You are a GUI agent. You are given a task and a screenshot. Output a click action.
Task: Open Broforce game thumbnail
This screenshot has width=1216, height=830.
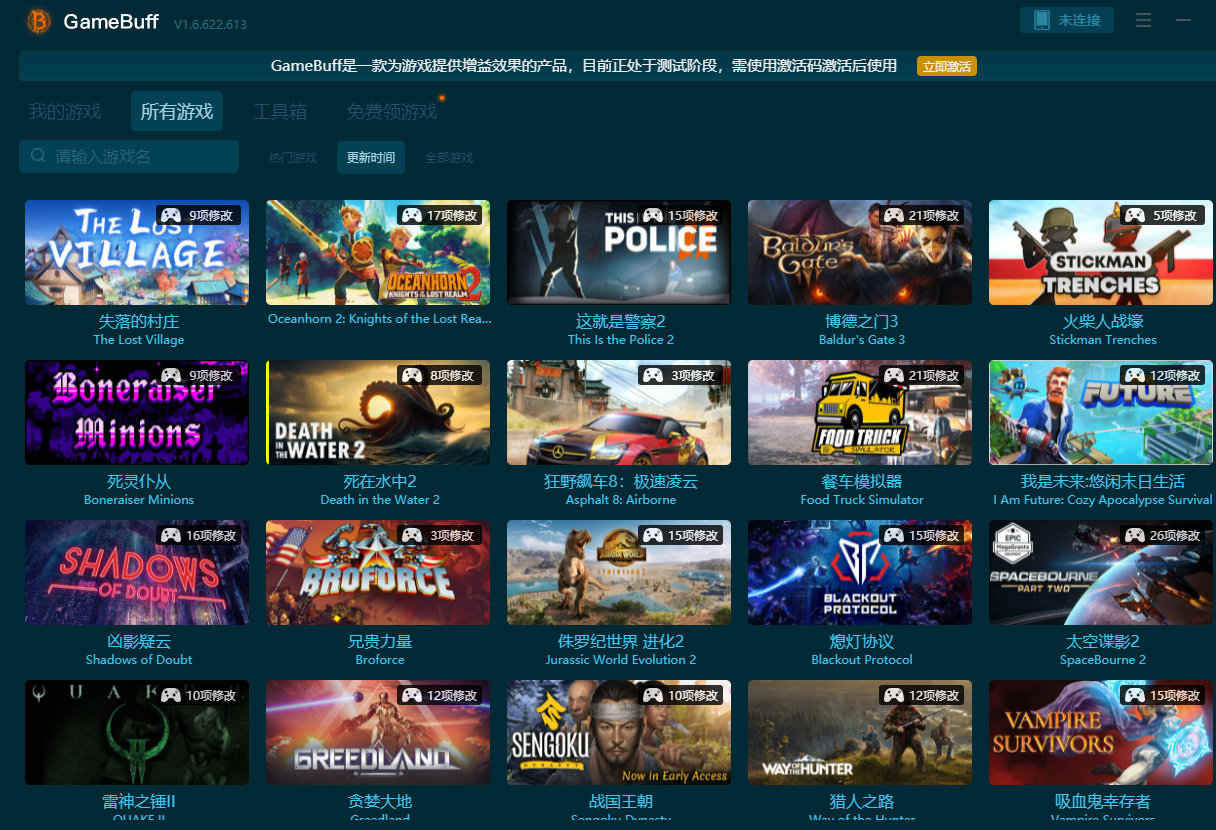[x=378, y=572]
